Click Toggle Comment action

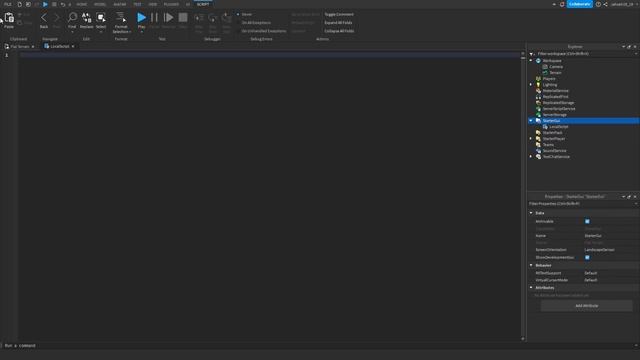[x=339, y=14]
